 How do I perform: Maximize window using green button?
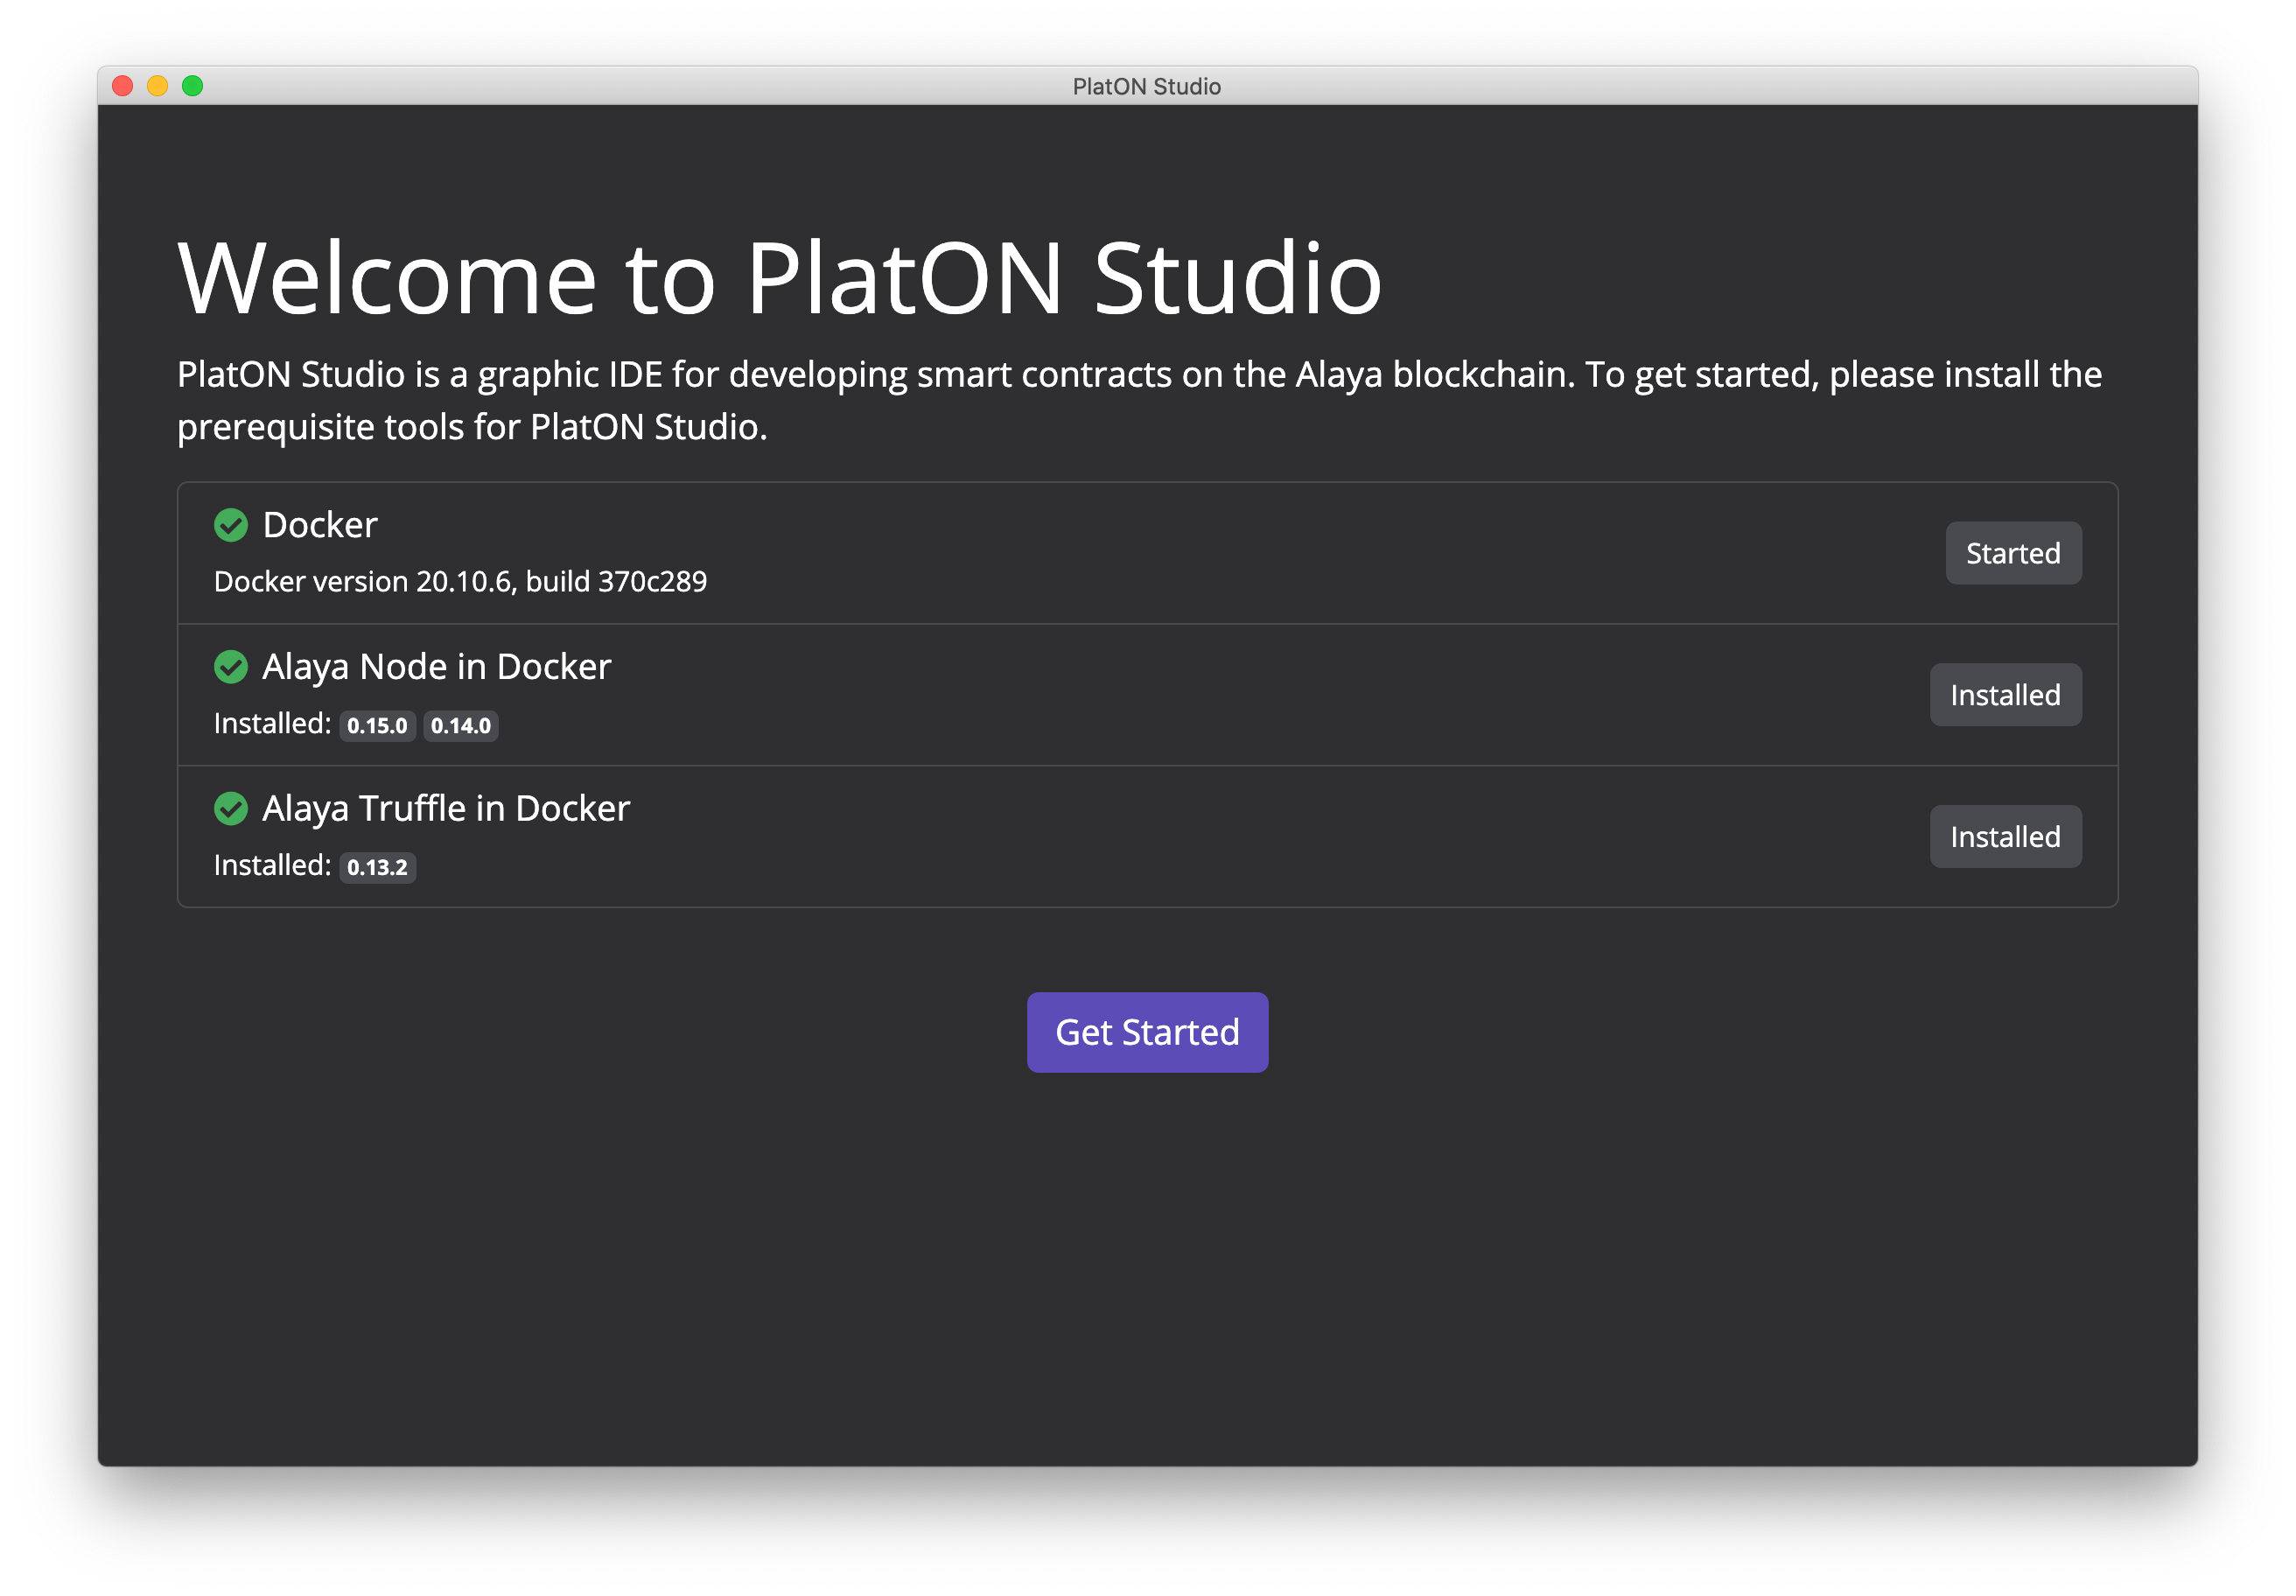(x=193, y=86)
